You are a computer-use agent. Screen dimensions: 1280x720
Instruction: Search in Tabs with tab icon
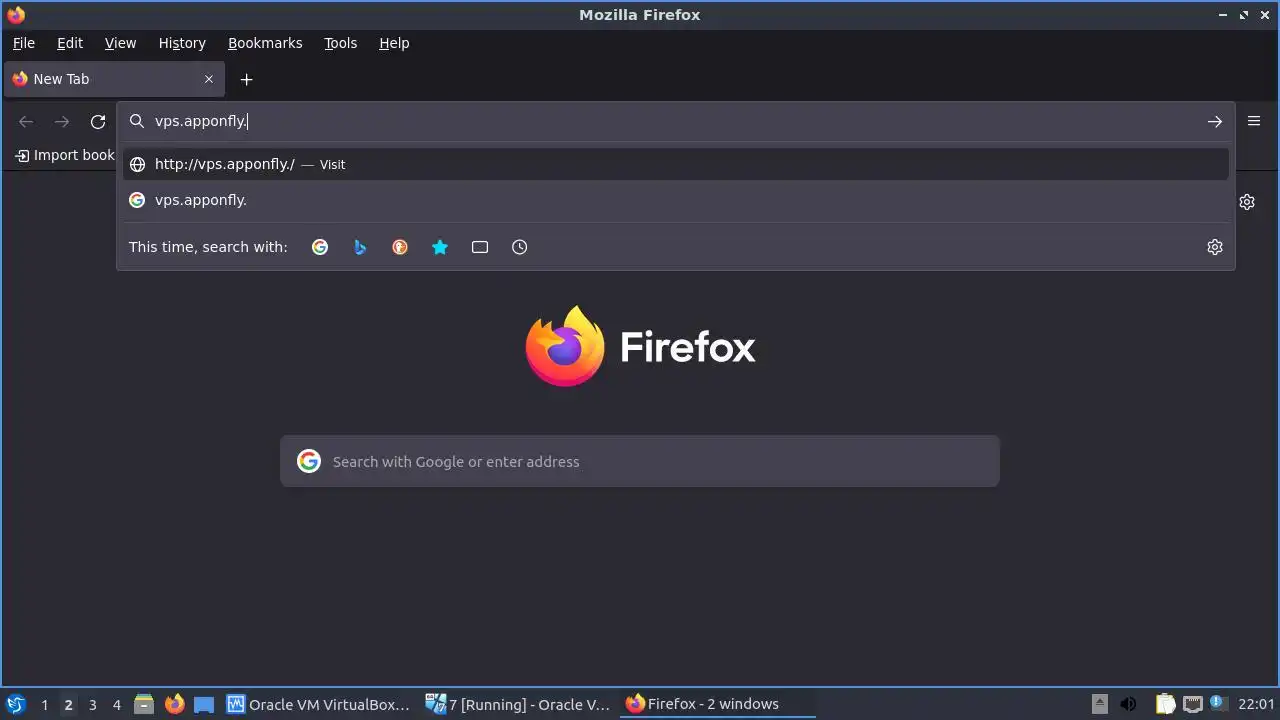480,247
